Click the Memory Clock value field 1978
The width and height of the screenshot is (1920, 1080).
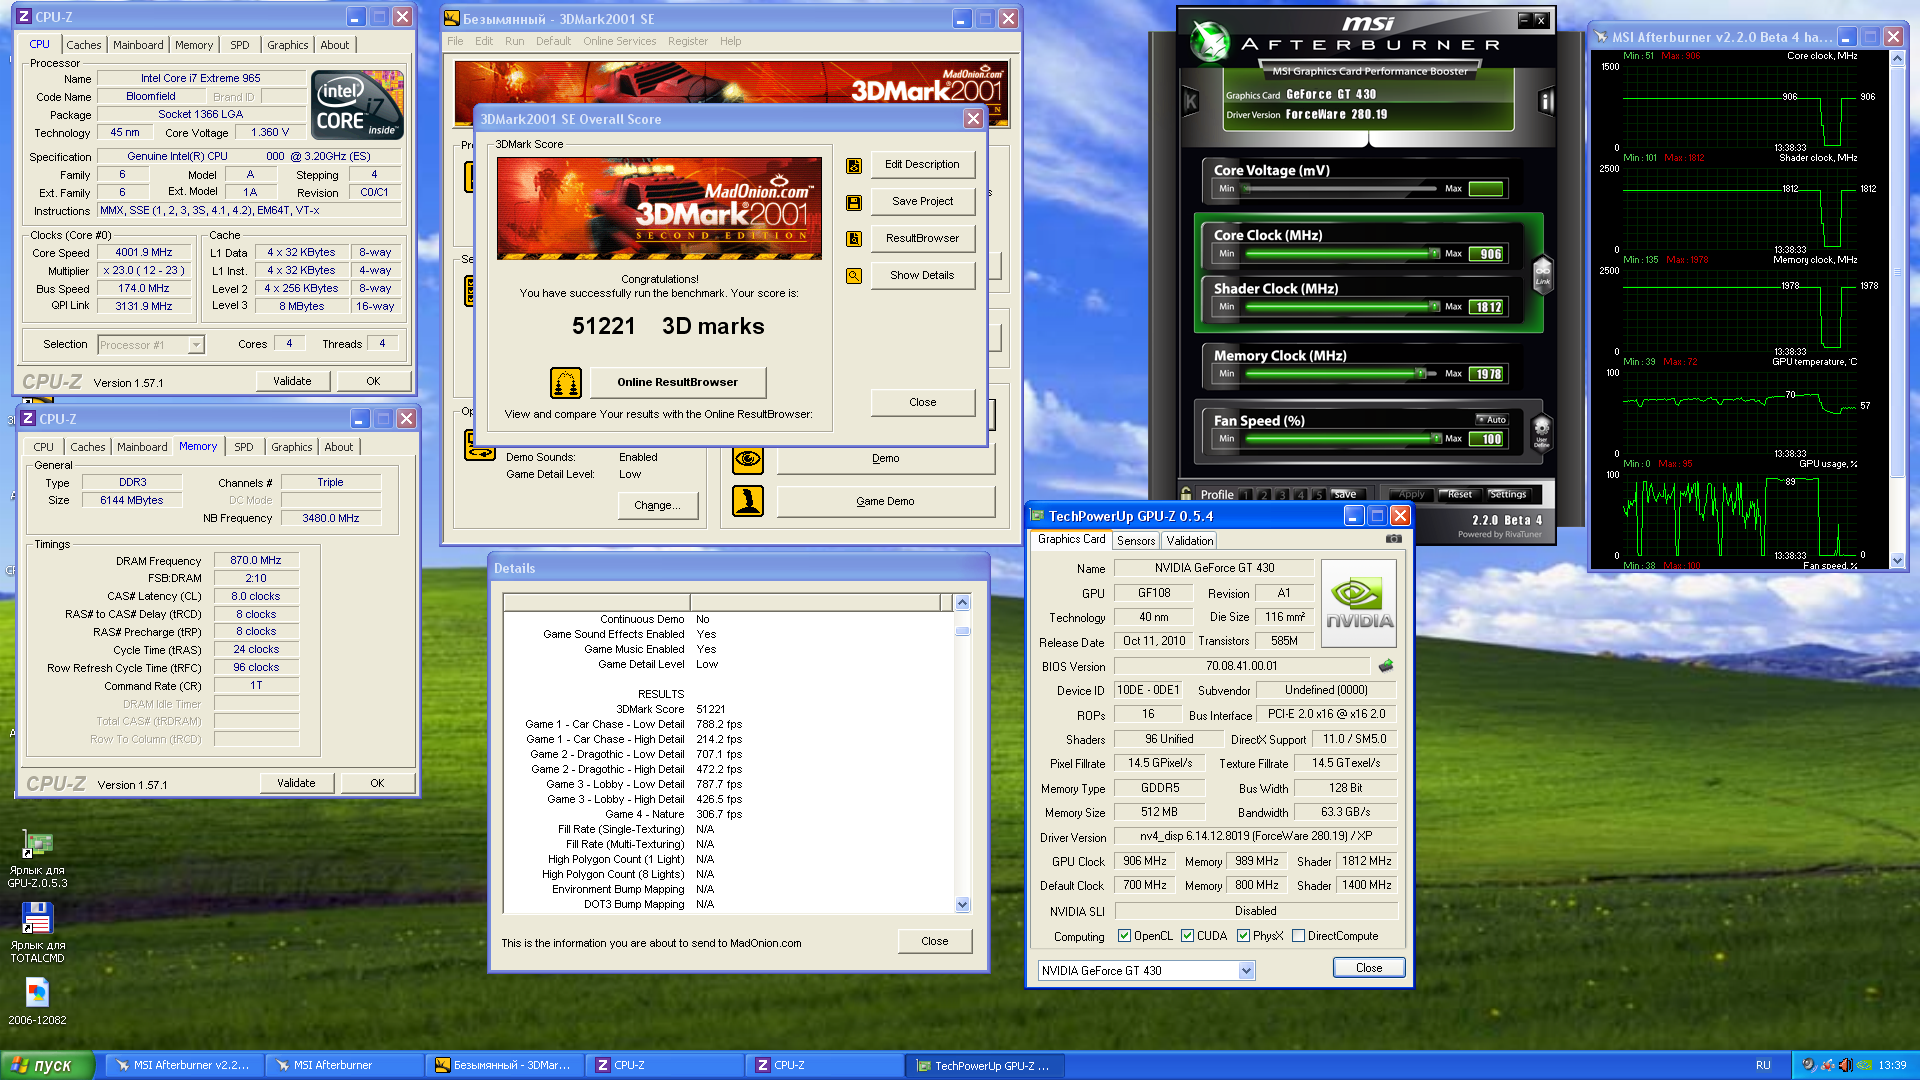pyautogui.click(x=1487, y=374)
